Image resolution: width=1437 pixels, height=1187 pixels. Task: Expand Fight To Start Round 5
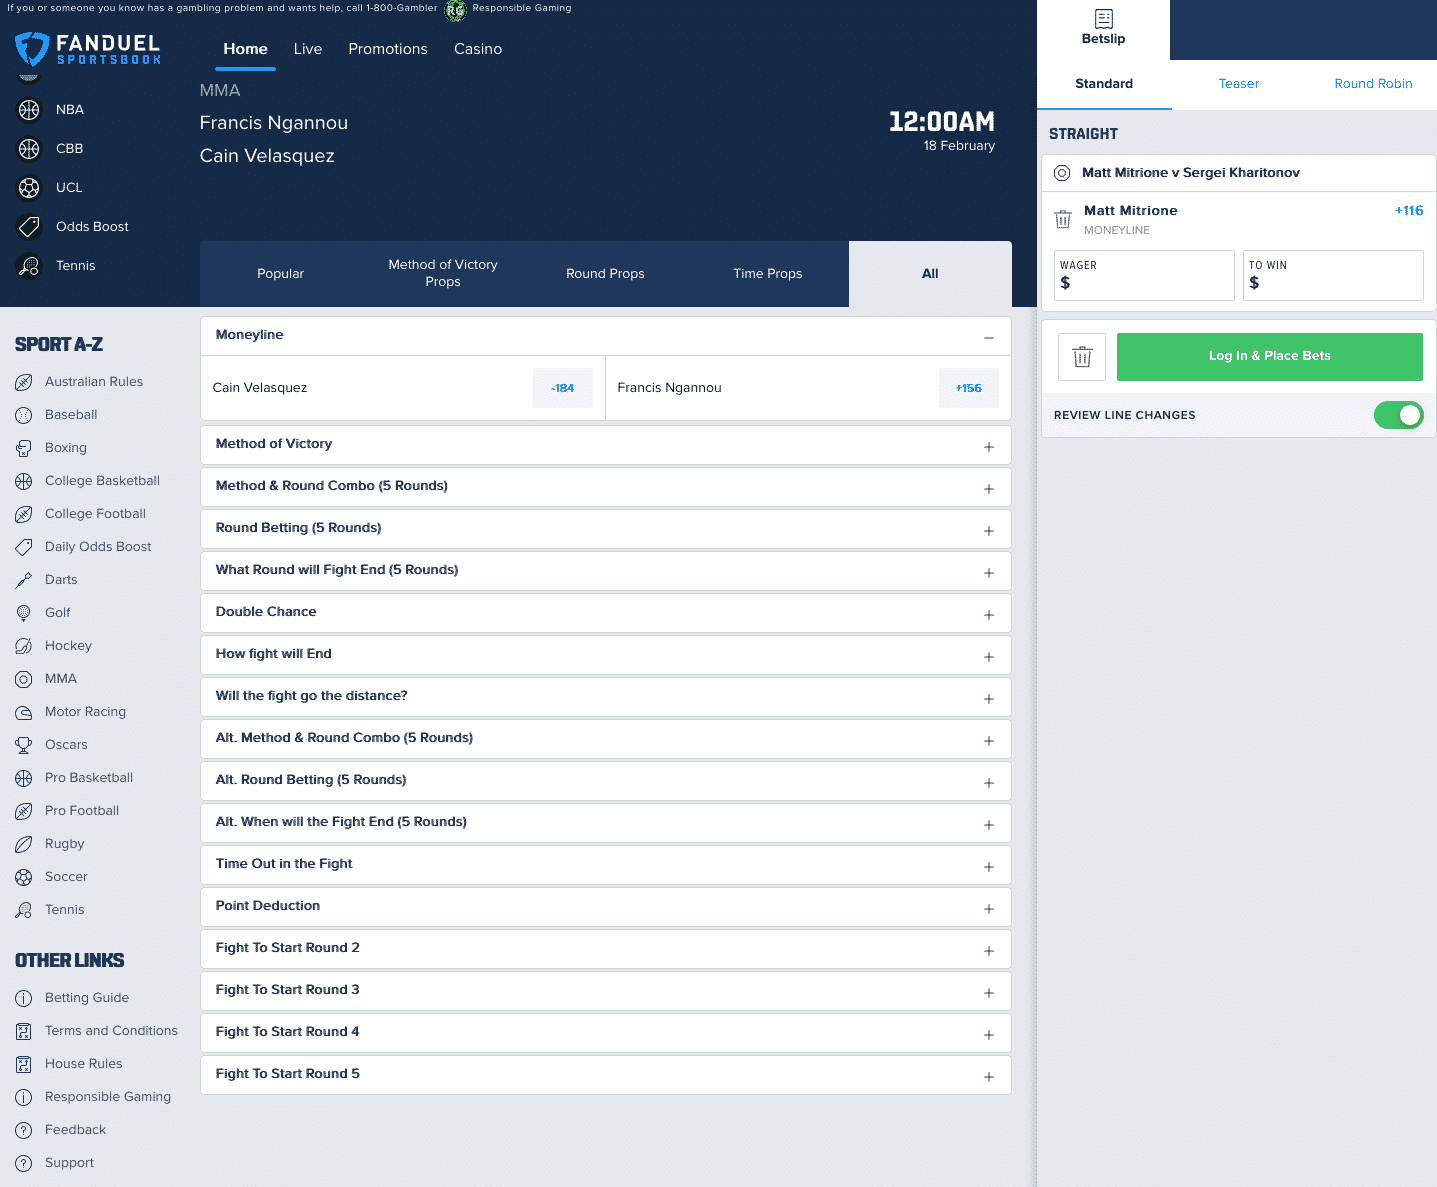[x=988, y=1077]
